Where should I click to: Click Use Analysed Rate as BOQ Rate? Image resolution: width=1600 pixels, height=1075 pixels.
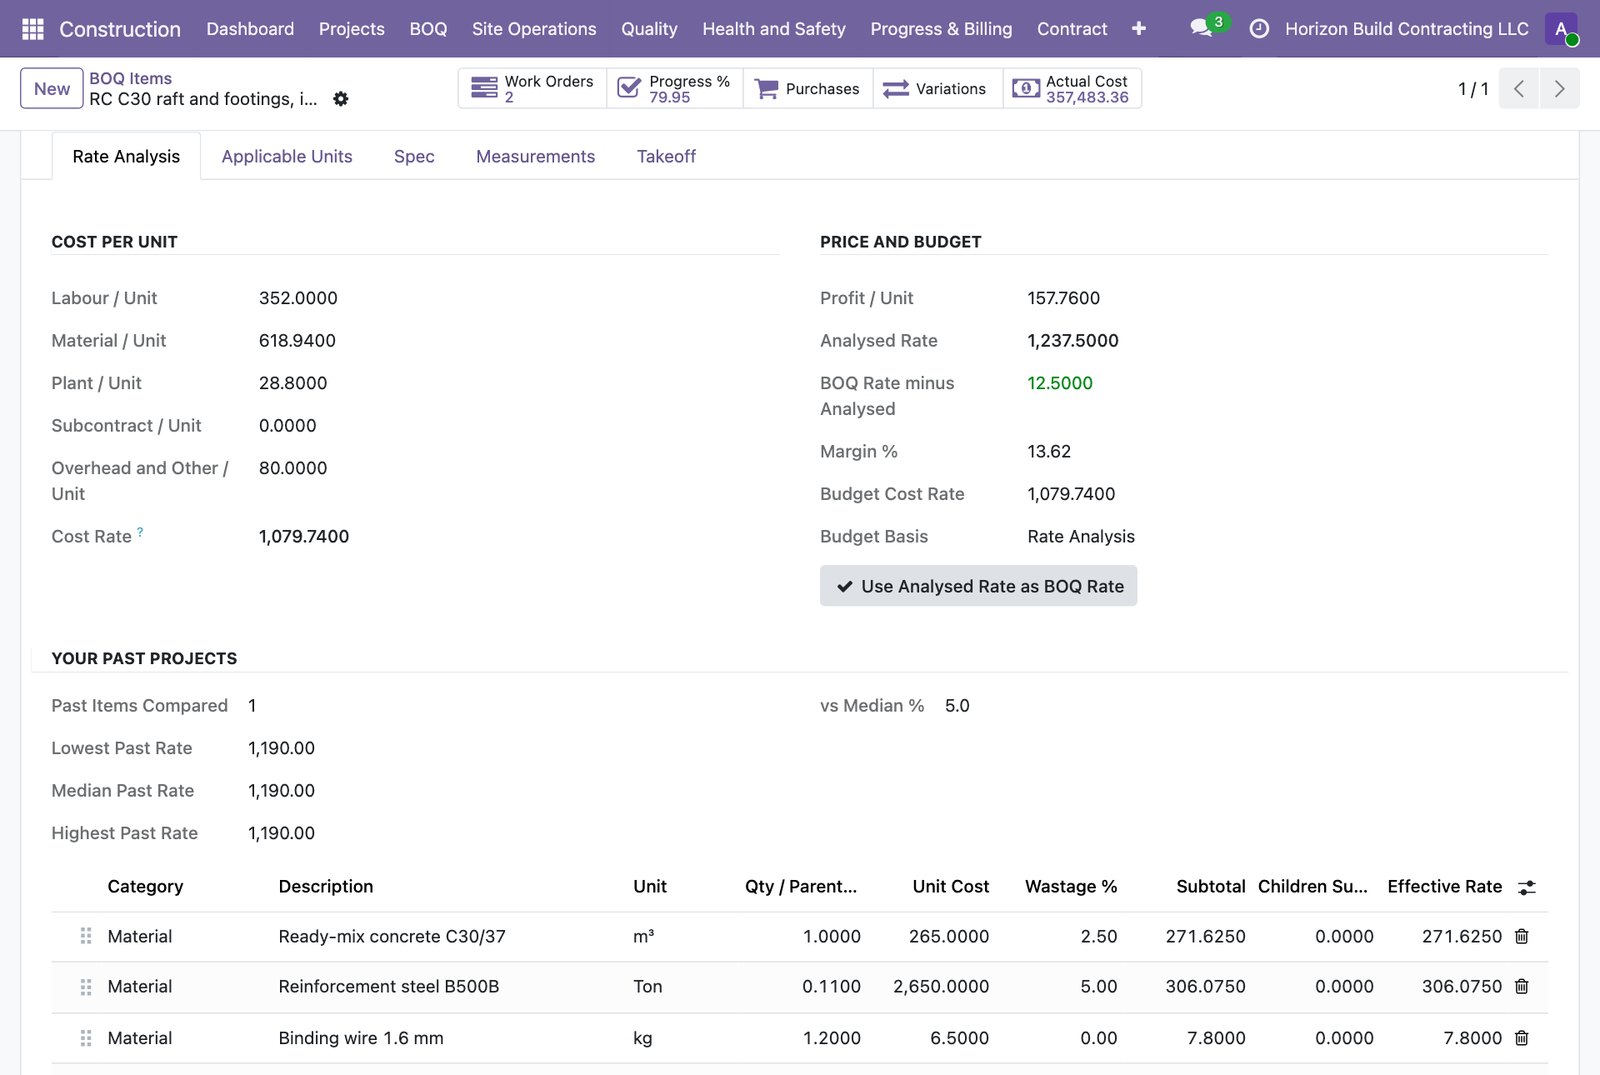click(x=978, y=586)
